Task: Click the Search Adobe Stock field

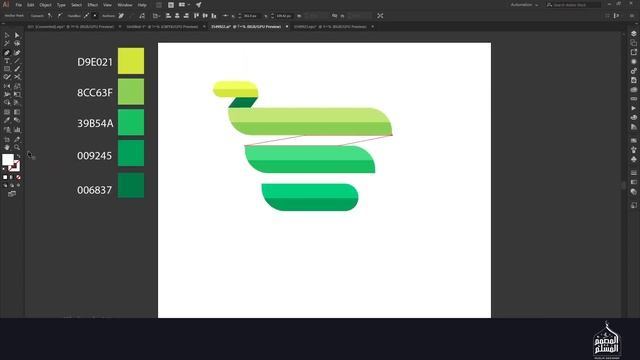Action: point(573,5)
